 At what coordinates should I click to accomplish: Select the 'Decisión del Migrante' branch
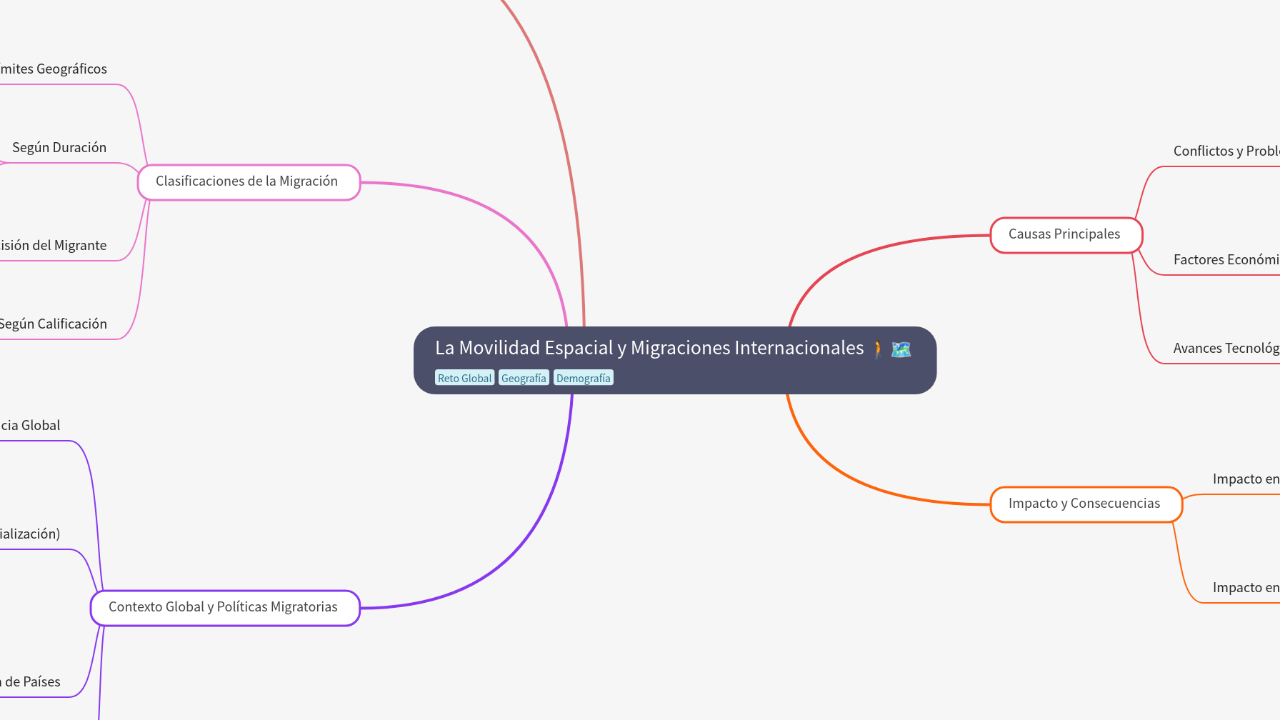tap(54, 244)
